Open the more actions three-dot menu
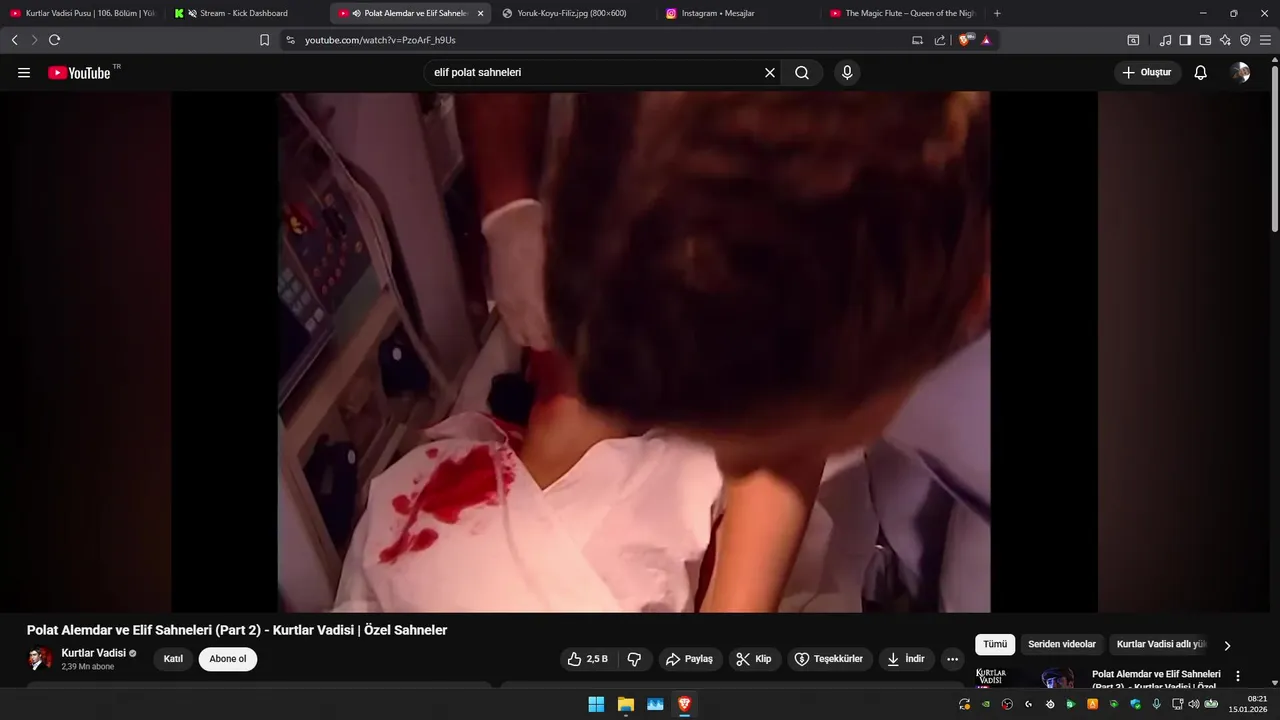This screenshot has width=1280, height=720. pyautogui.click(x=952, y=659)
